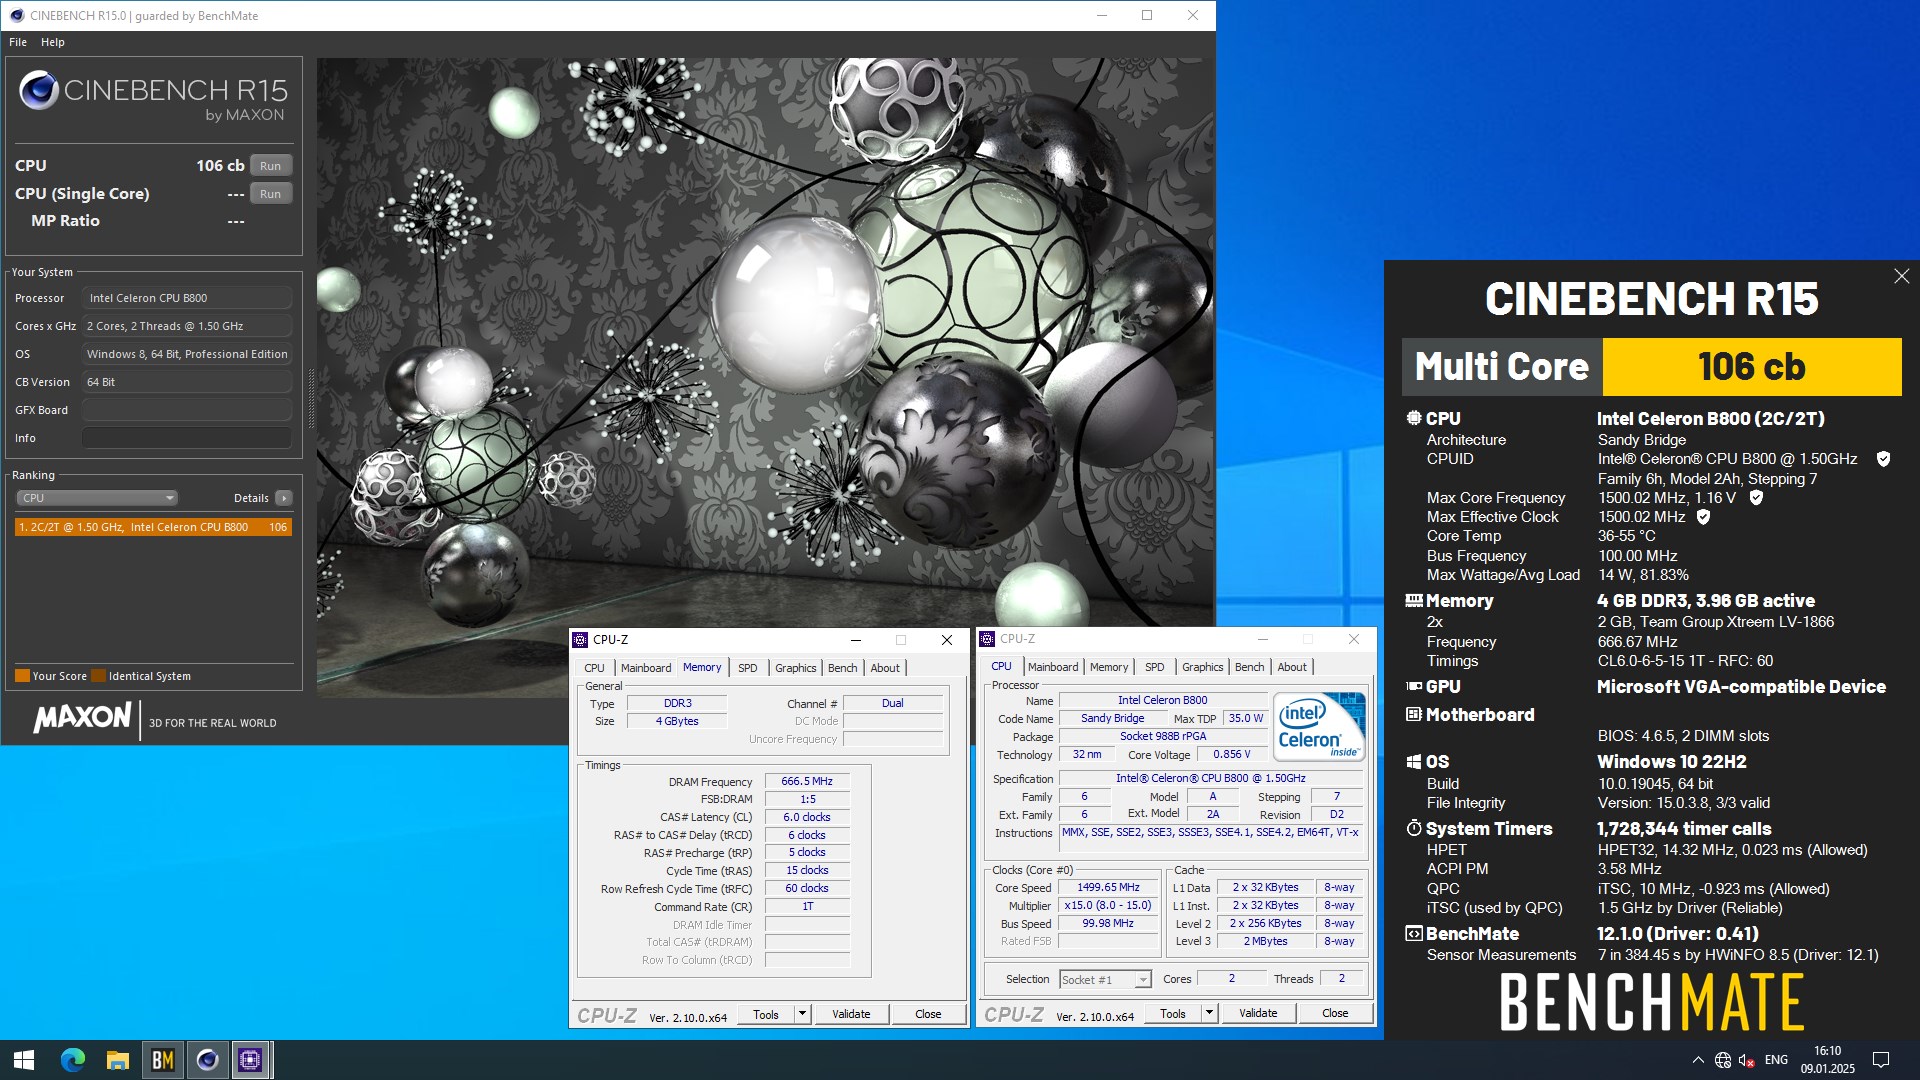Minimize the left CPU-Z window
The image size is (1920, 1080).
tap(856, 640)
